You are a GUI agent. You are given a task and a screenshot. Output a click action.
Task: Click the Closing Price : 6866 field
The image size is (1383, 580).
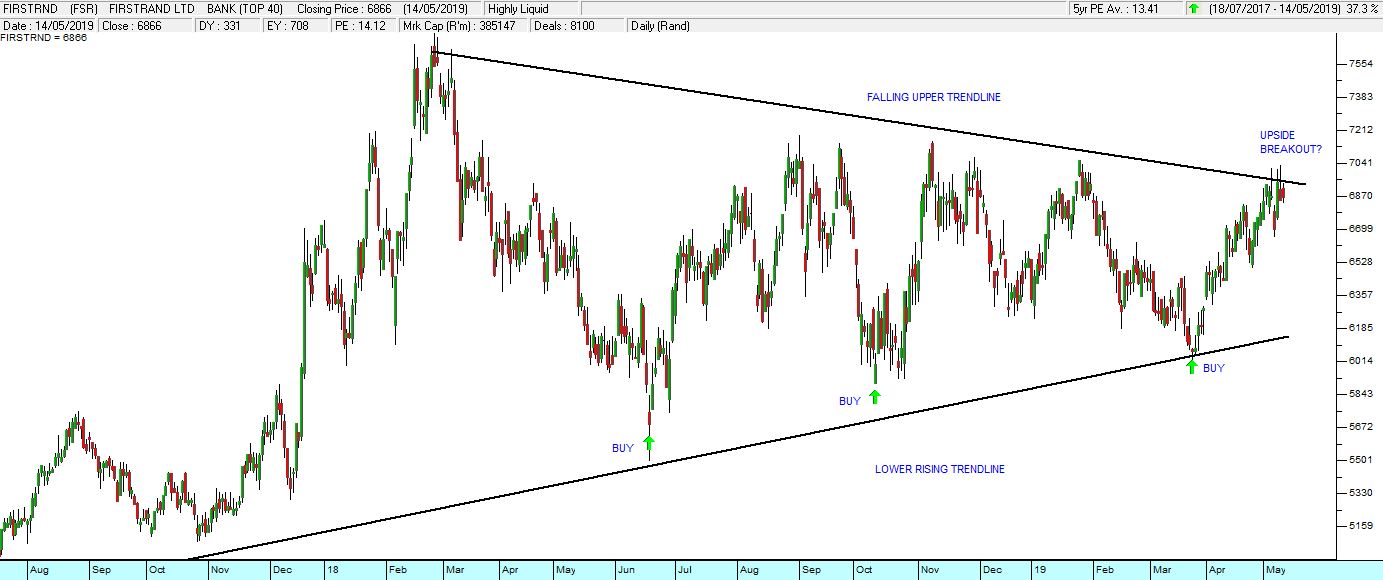pos(343,9)
